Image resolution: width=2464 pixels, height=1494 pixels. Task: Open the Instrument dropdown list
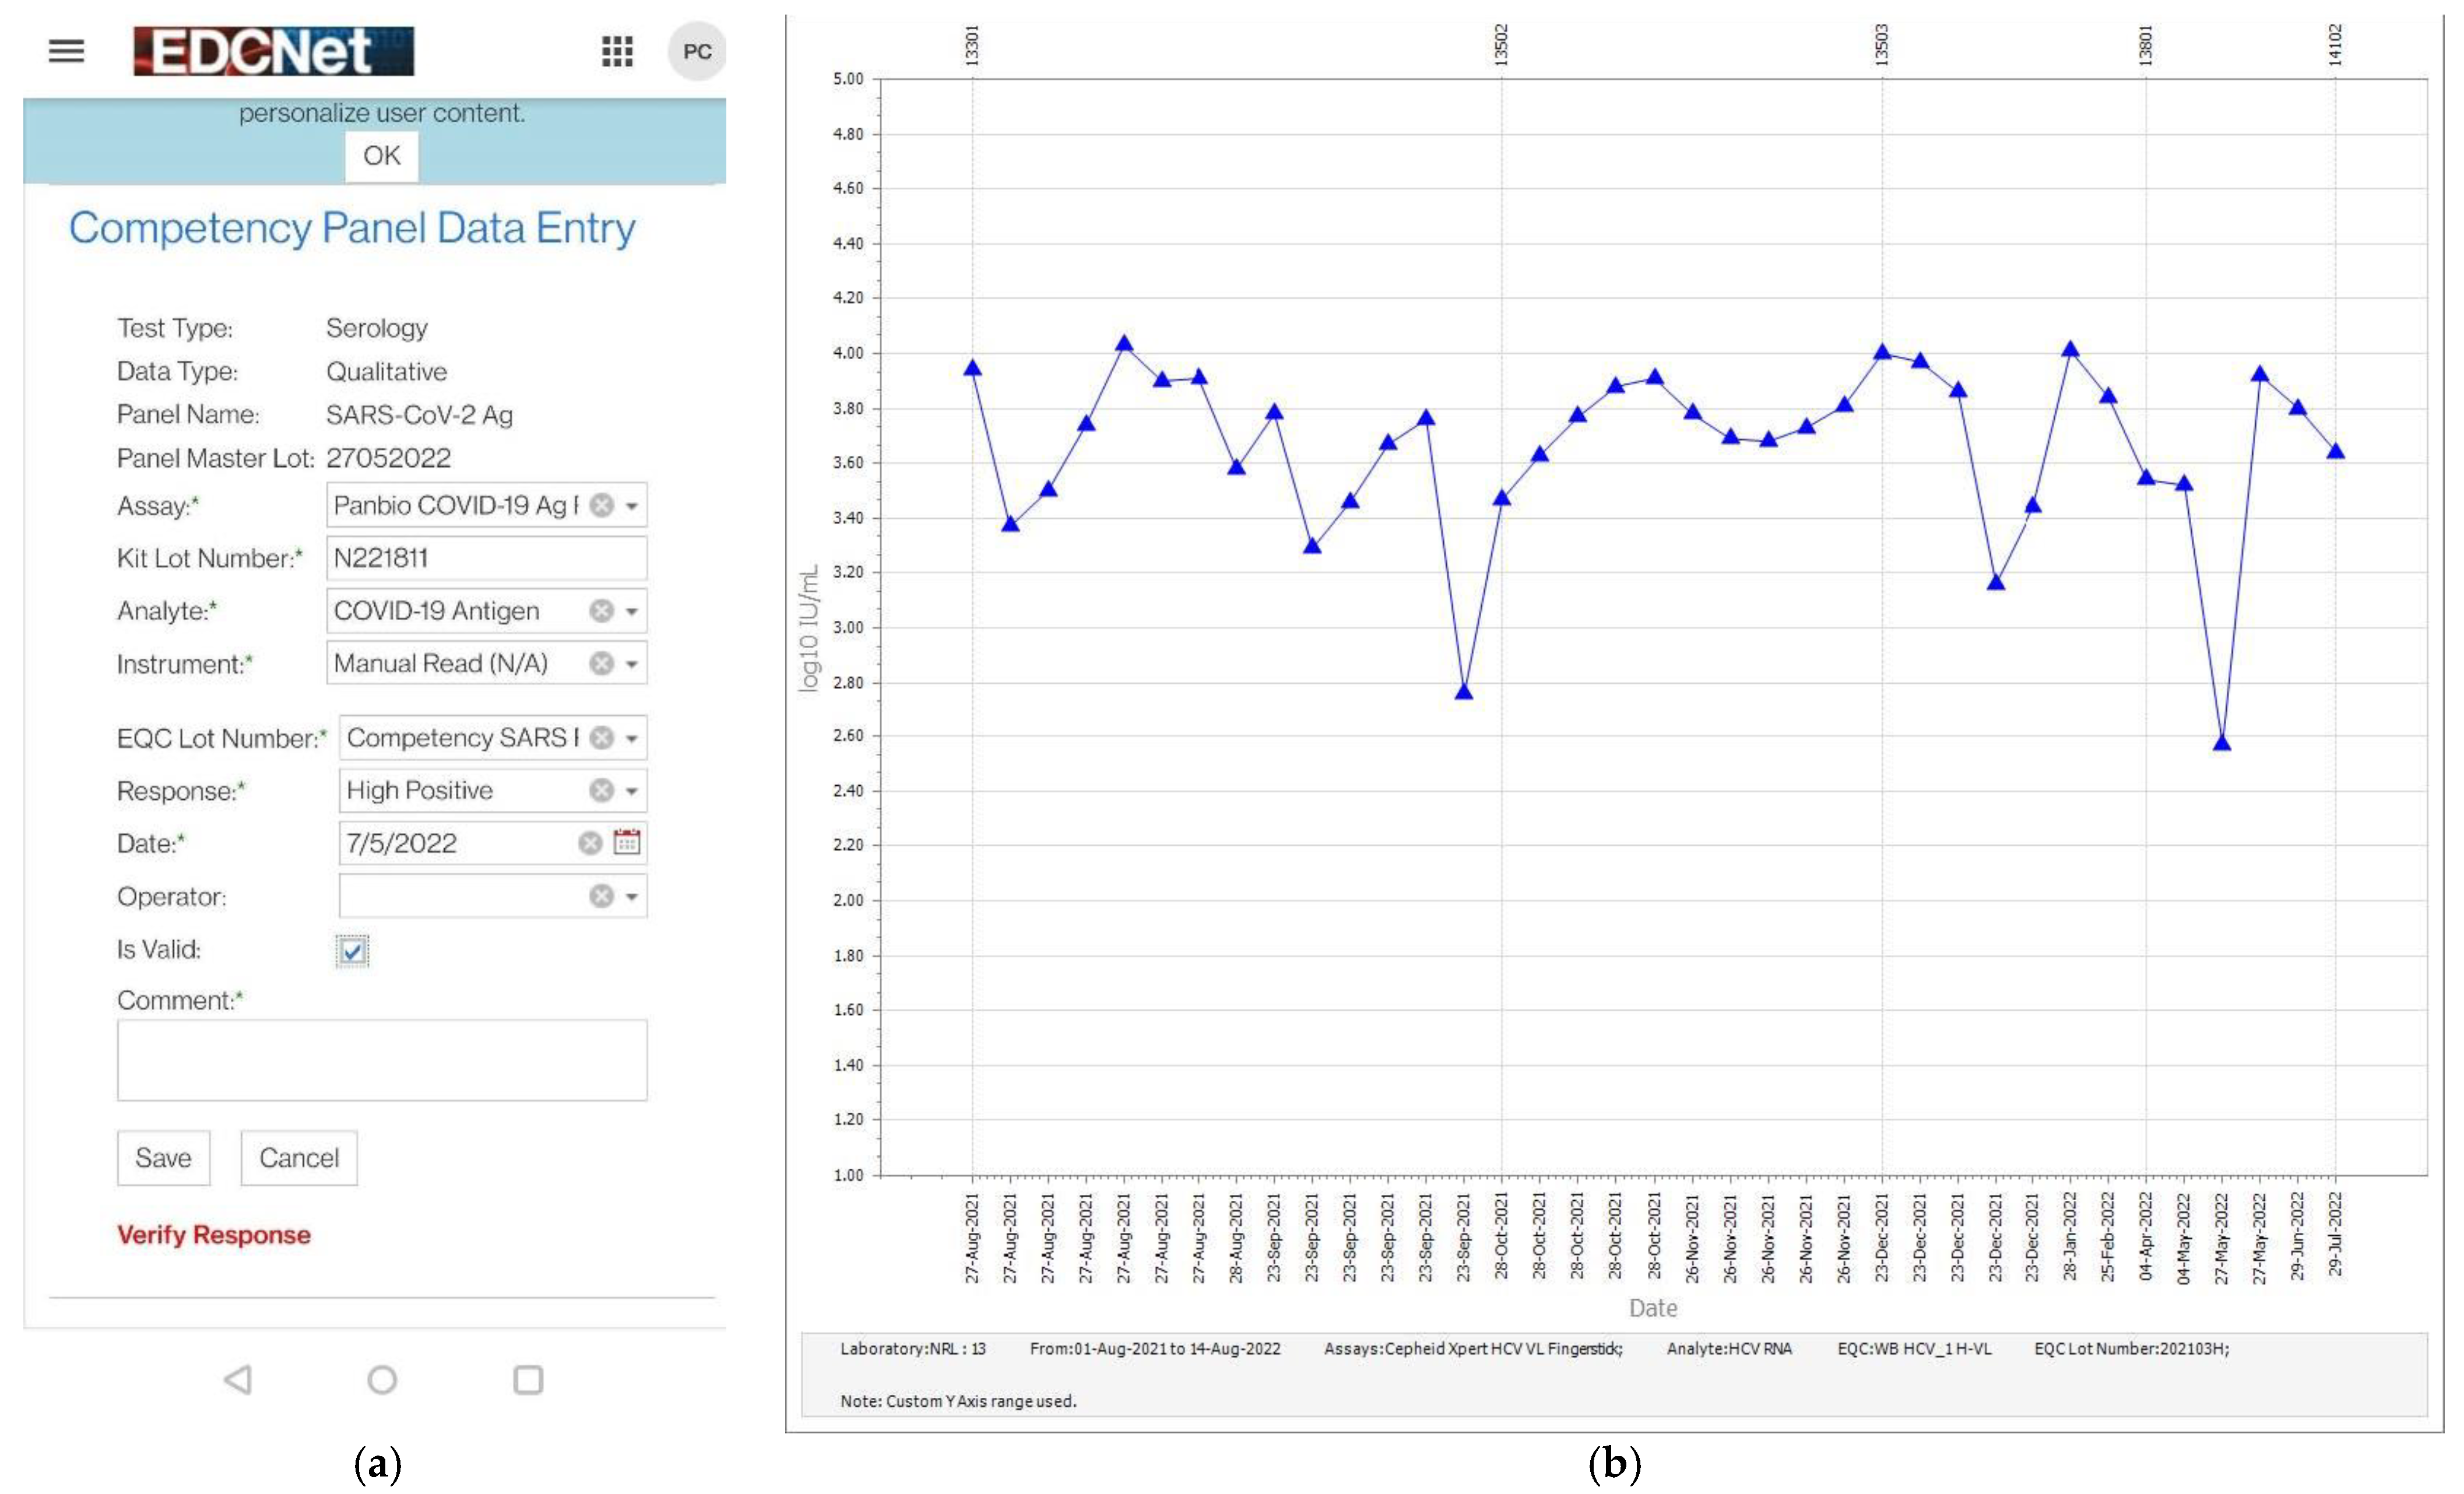632,664
